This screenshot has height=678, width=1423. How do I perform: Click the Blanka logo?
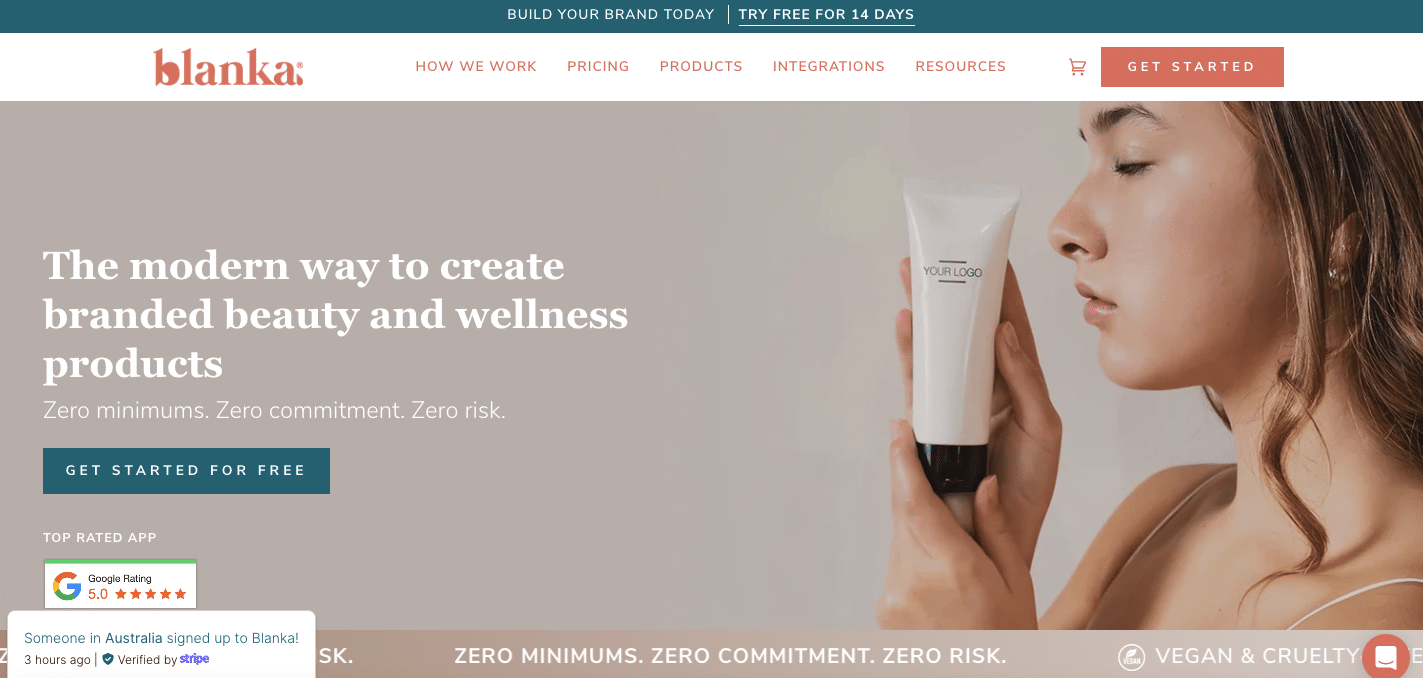[228, 67]
